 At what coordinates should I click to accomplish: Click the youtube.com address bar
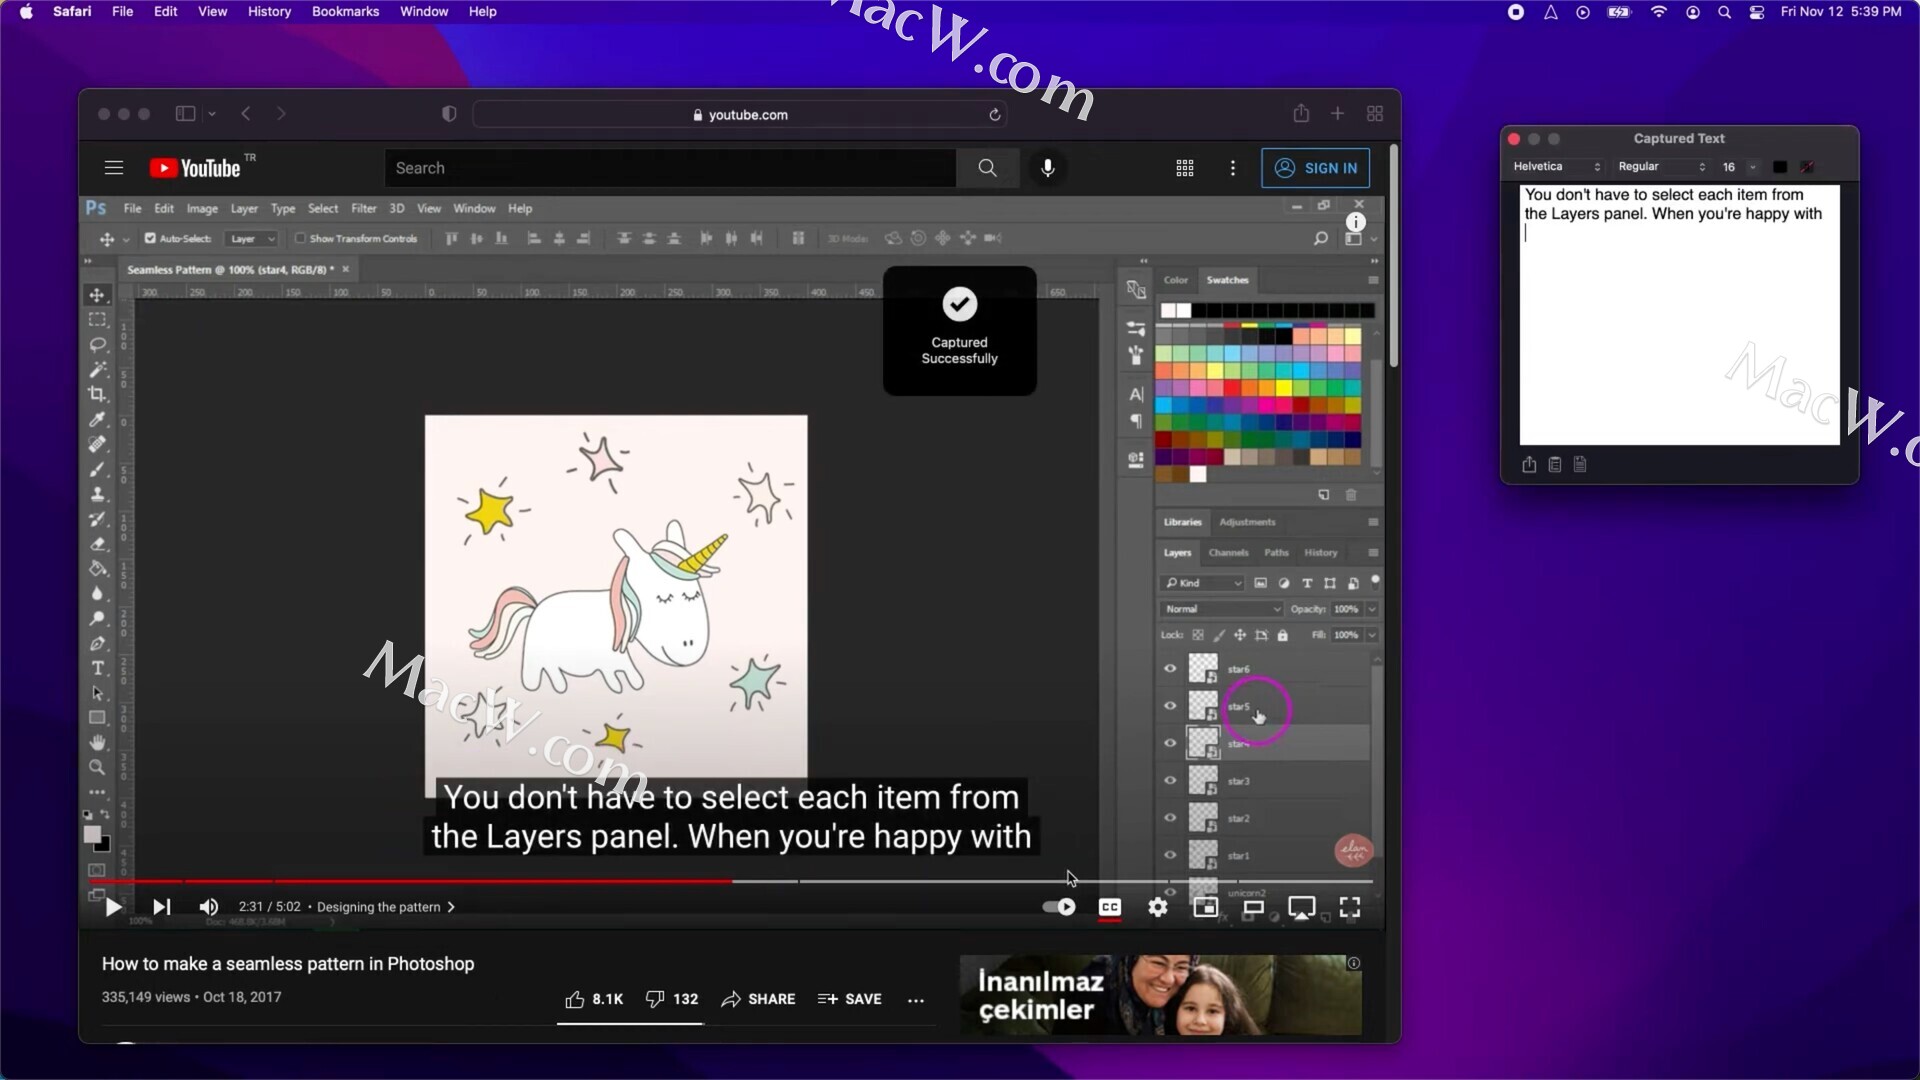[739, 115]
